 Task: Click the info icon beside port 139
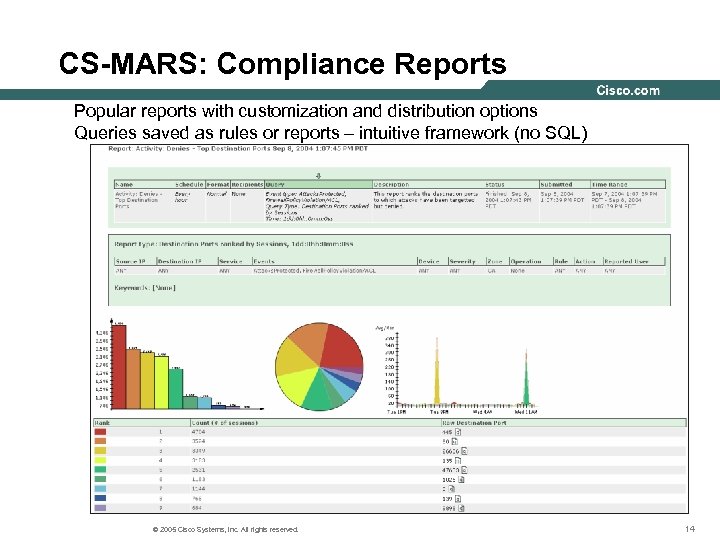coord(458,498)
